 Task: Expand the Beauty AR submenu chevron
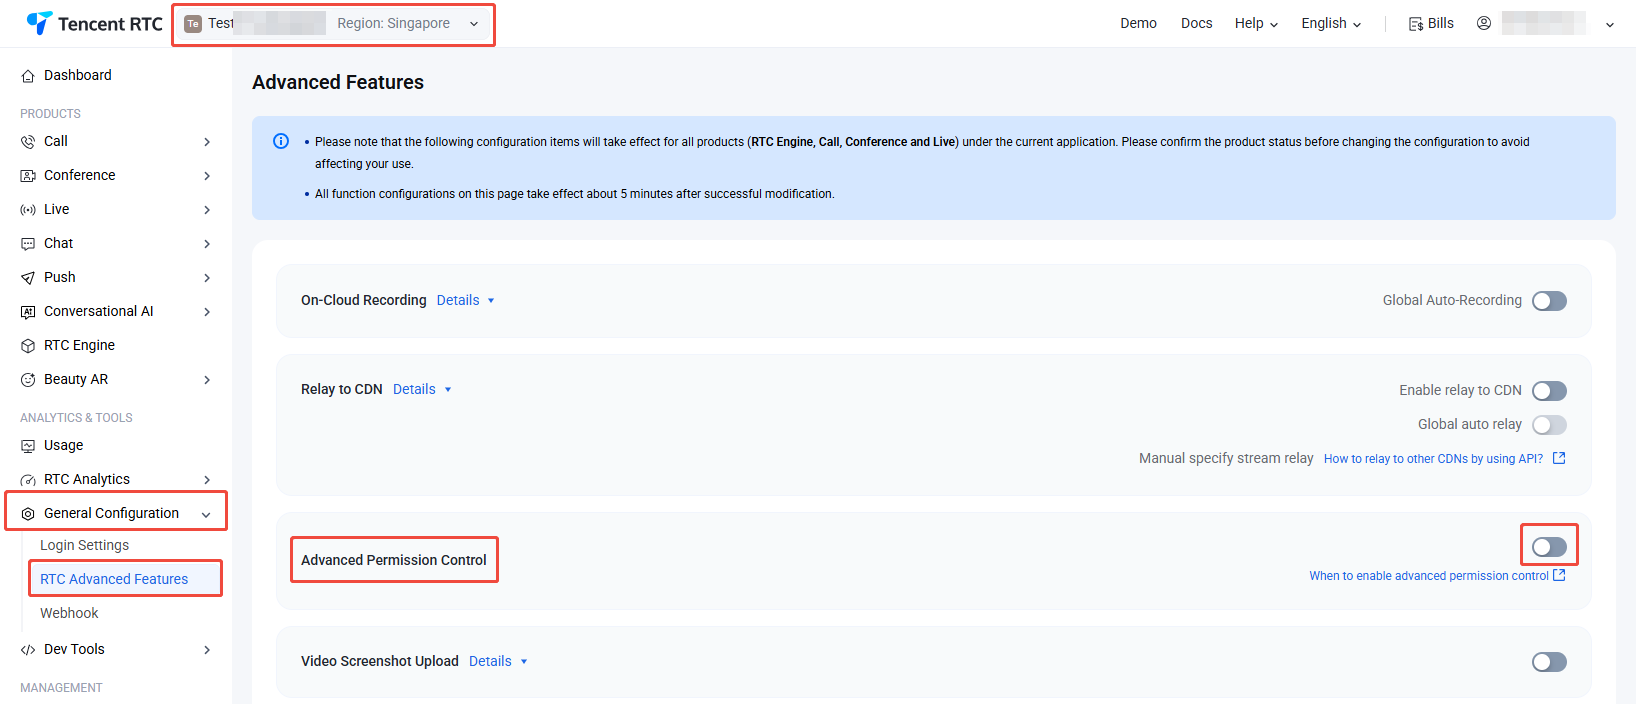point(207,380)
